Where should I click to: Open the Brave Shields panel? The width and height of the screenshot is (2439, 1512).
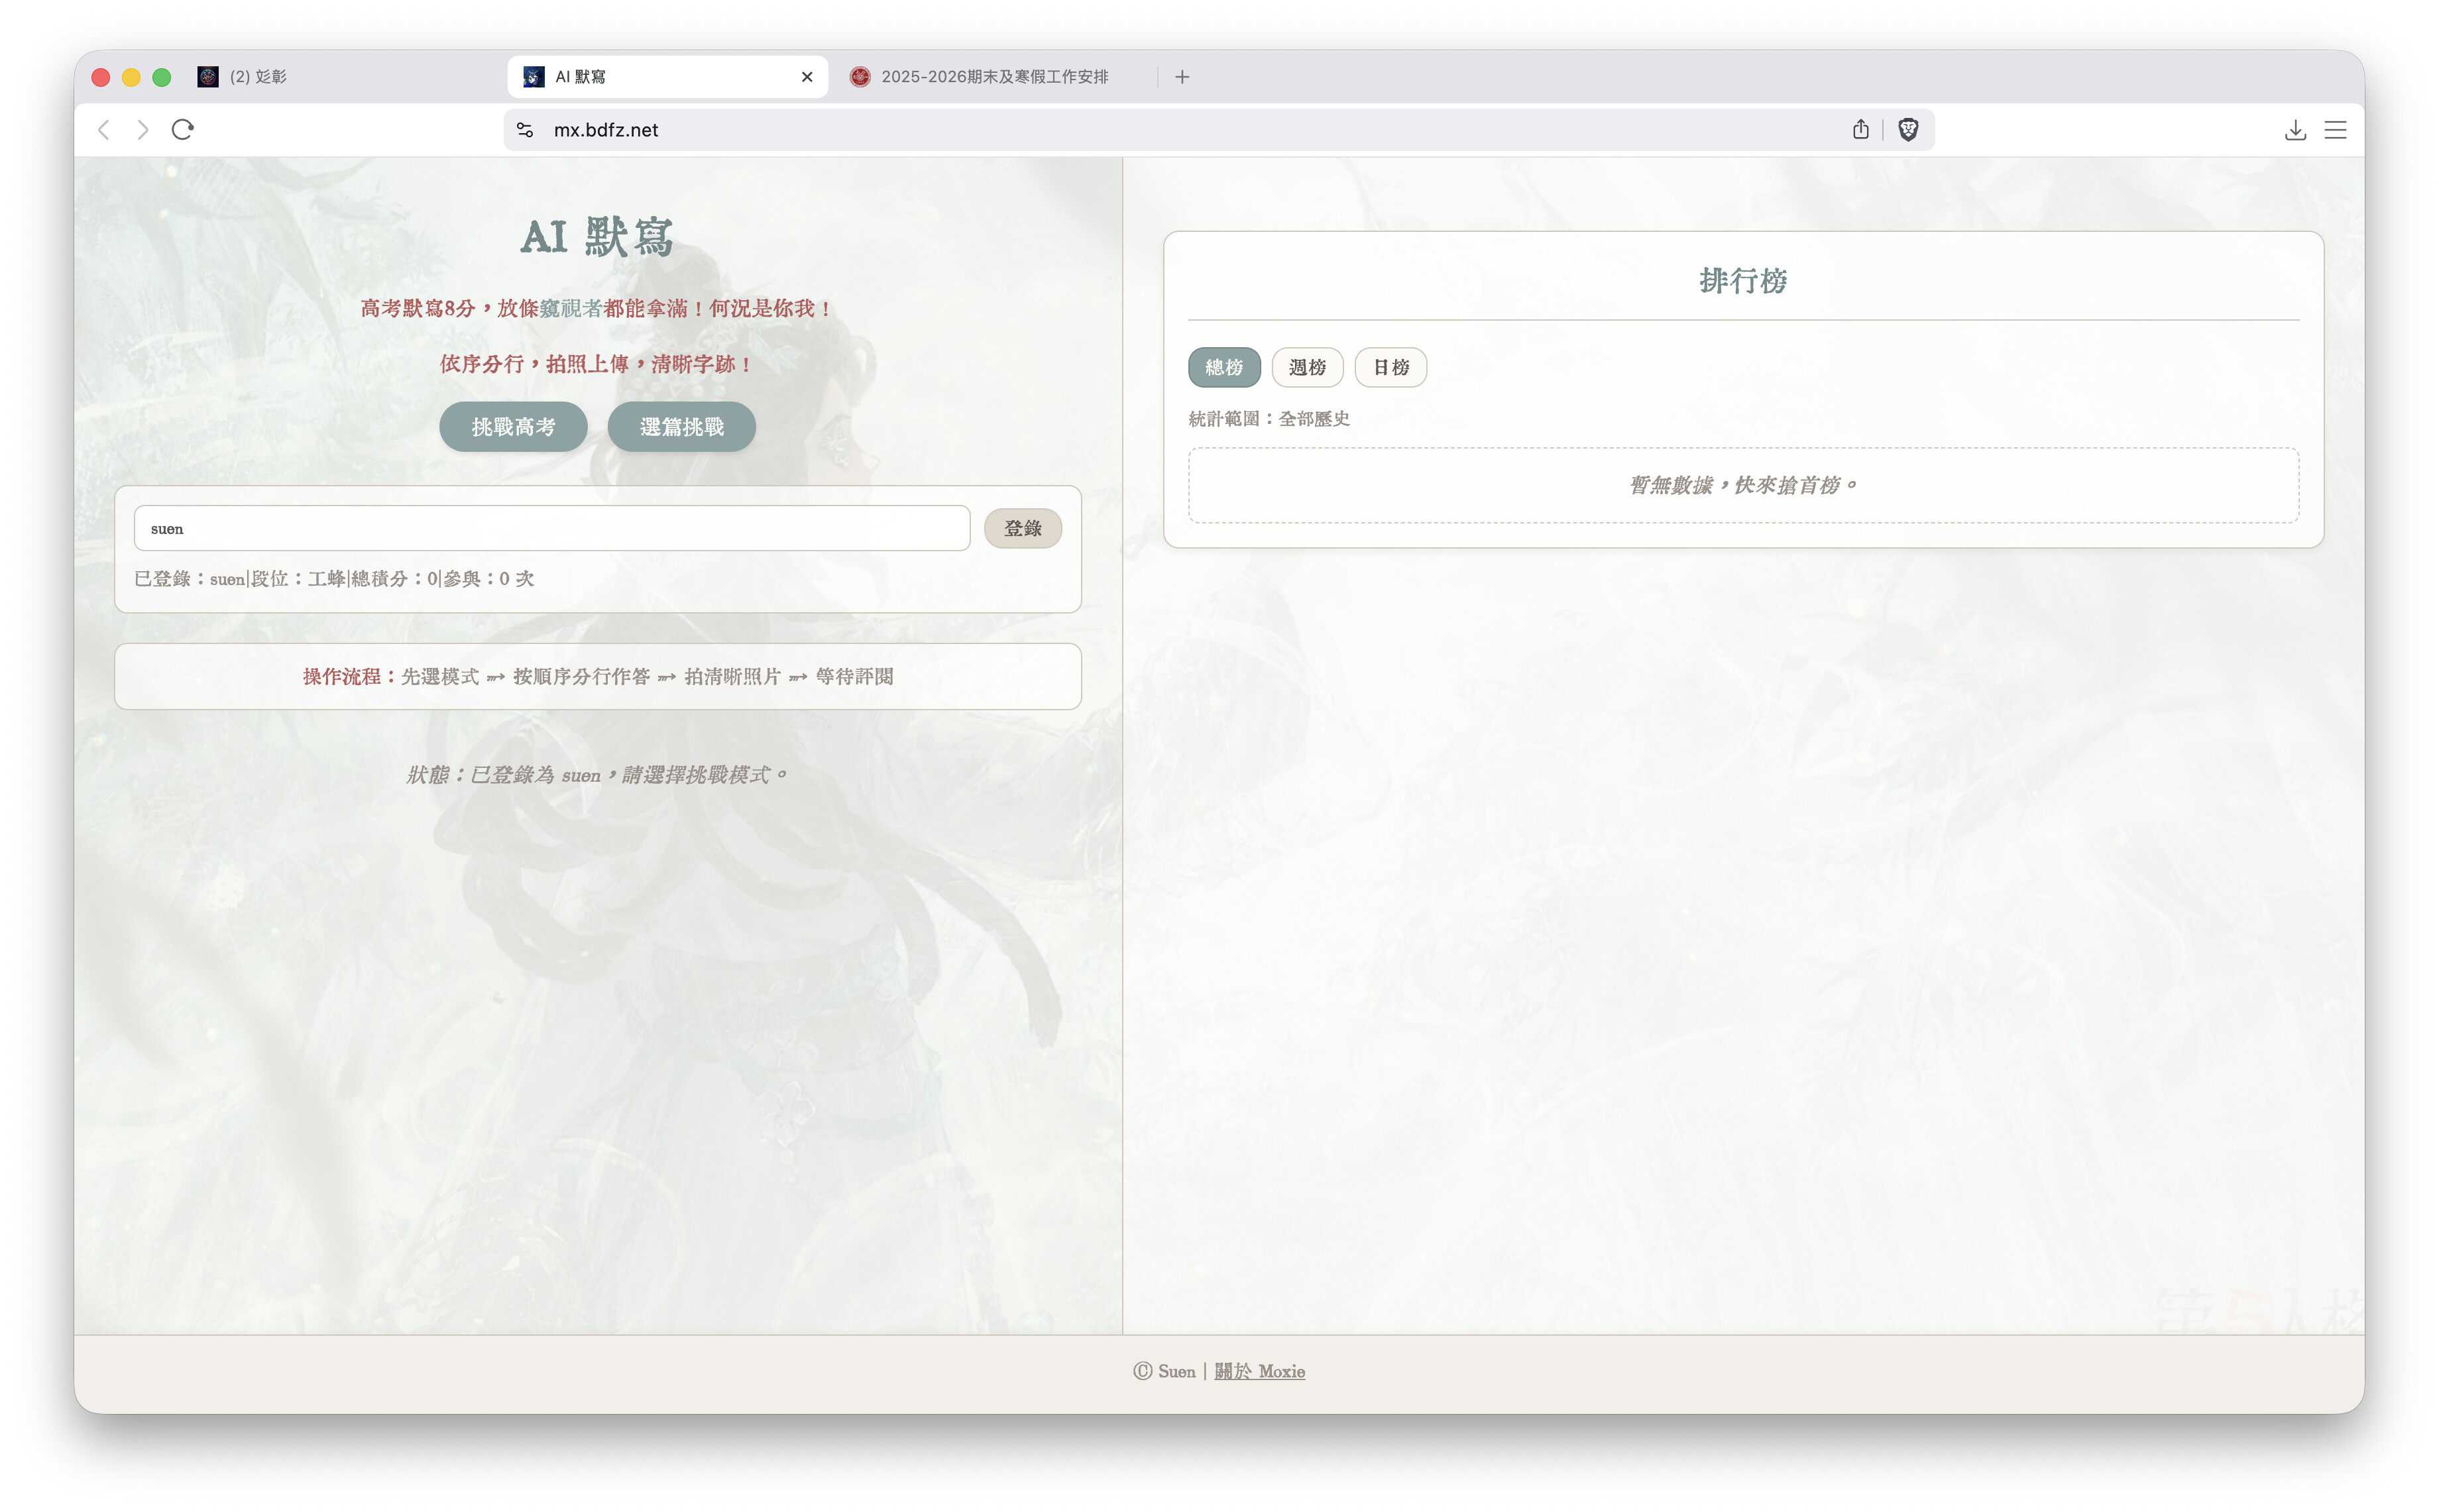point(1909,129)
